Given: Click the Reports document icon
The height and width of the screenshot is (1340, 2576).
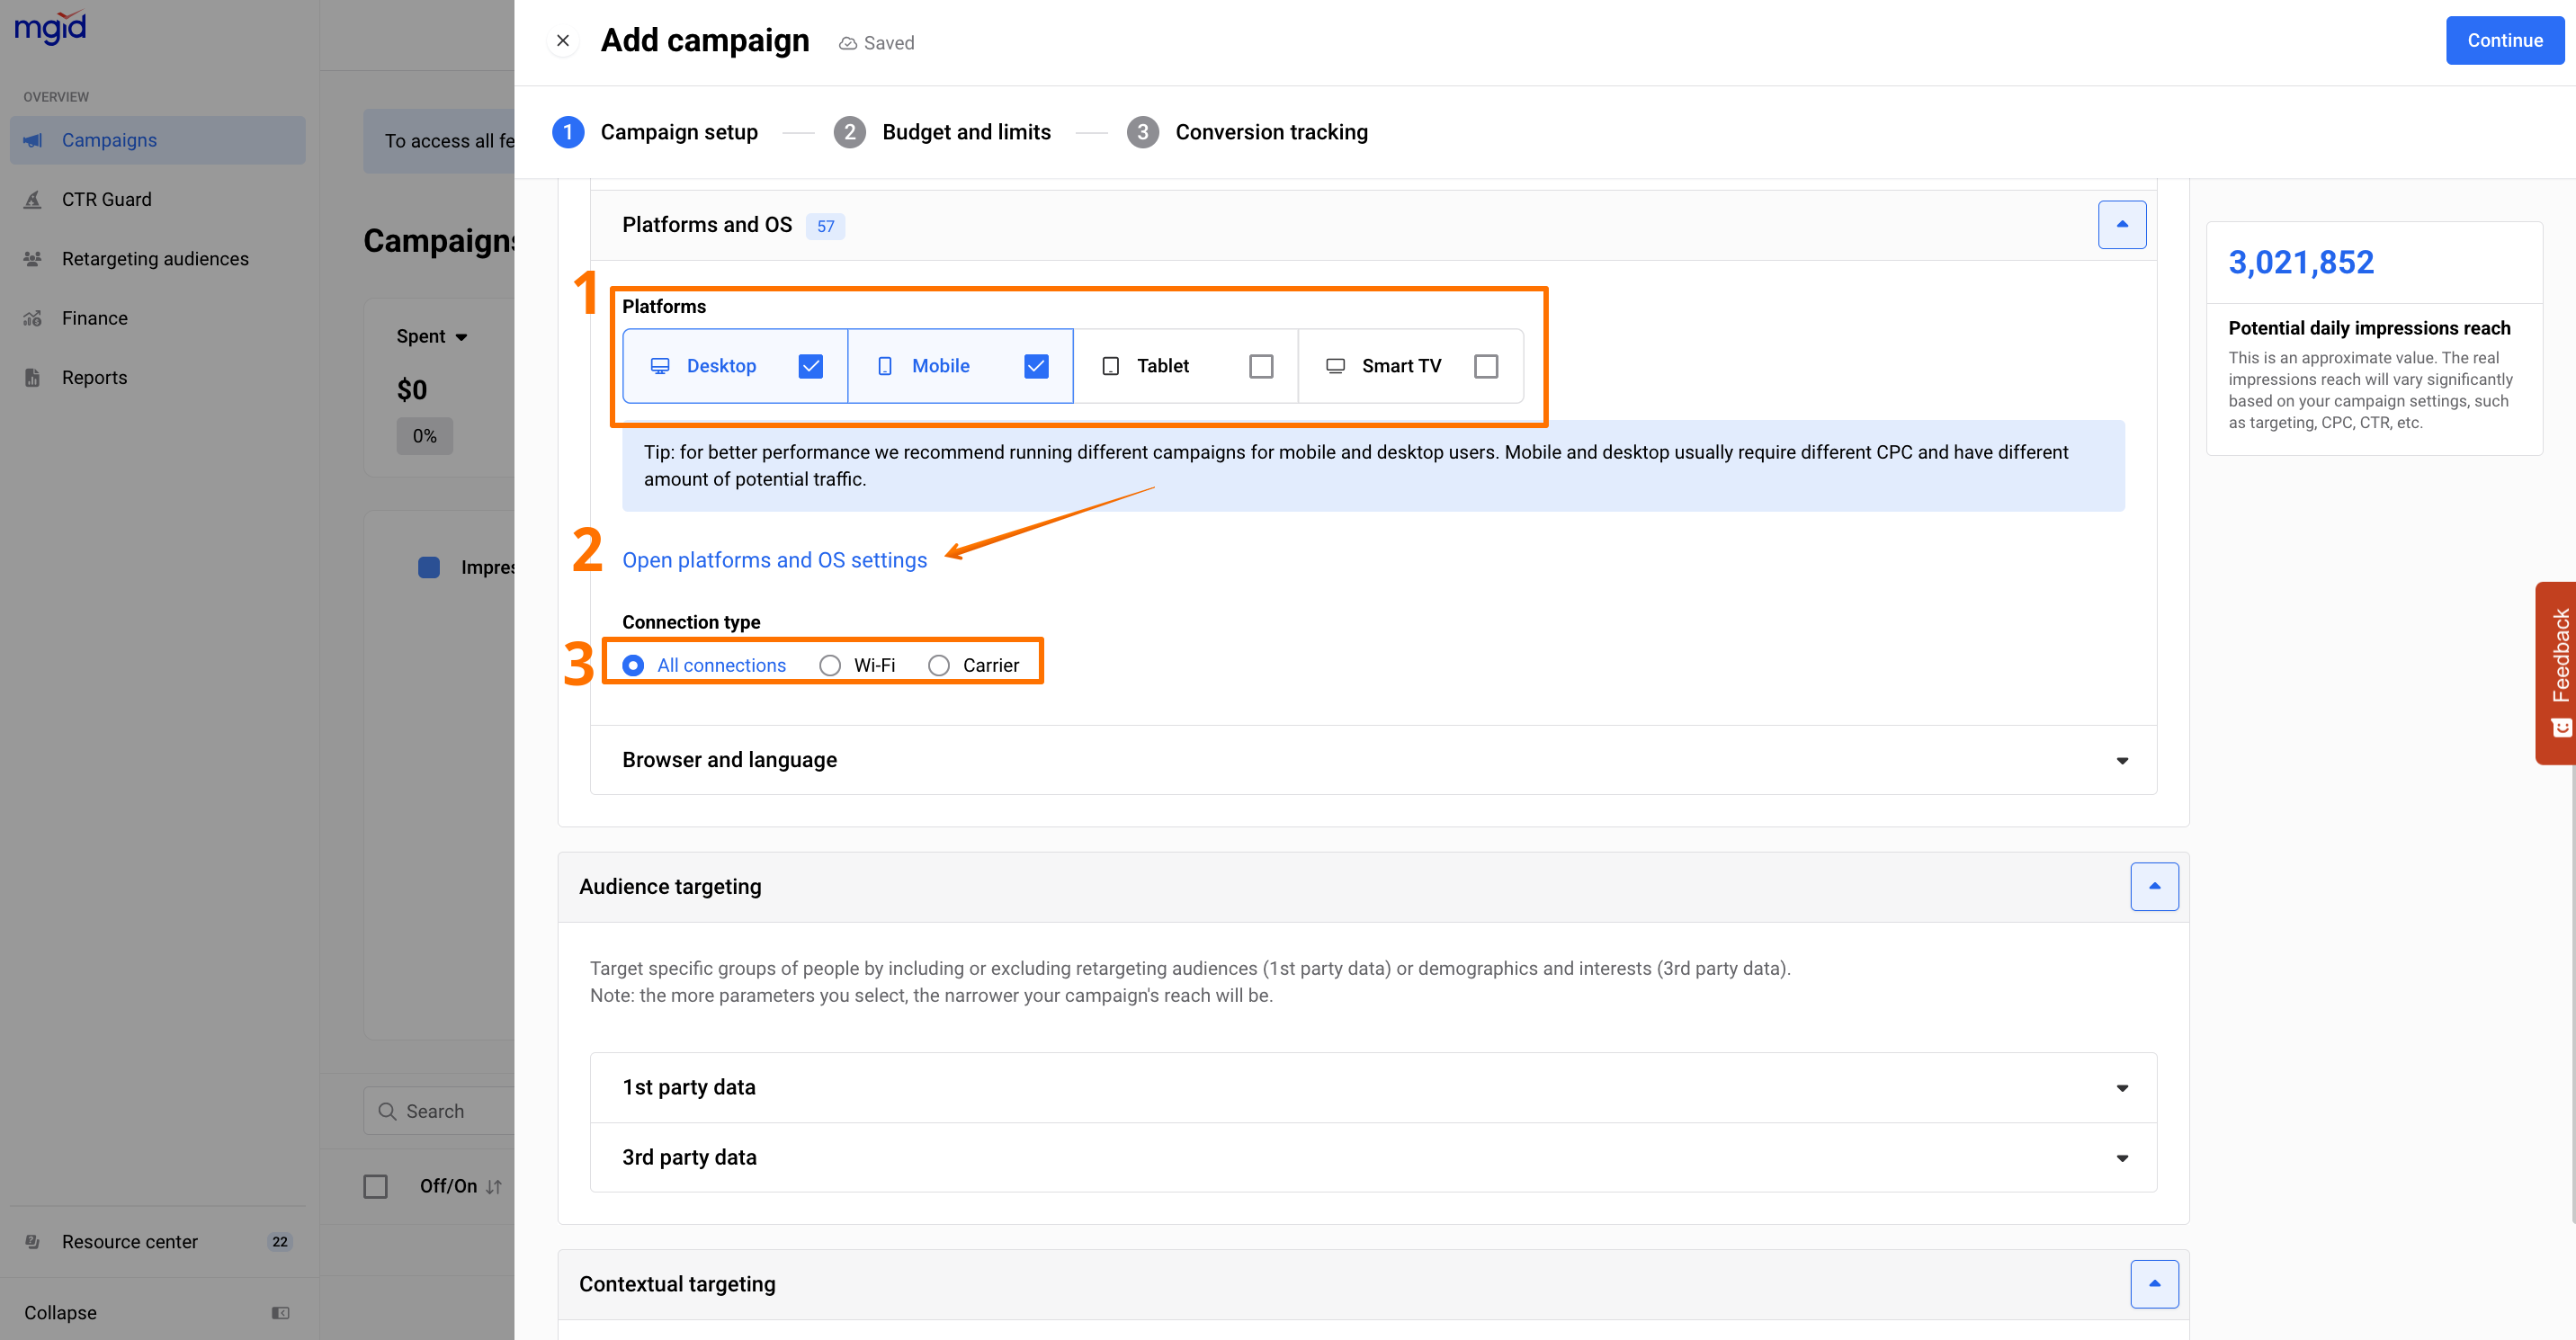Looking at the screenshot, I should [x=33, y=377].
